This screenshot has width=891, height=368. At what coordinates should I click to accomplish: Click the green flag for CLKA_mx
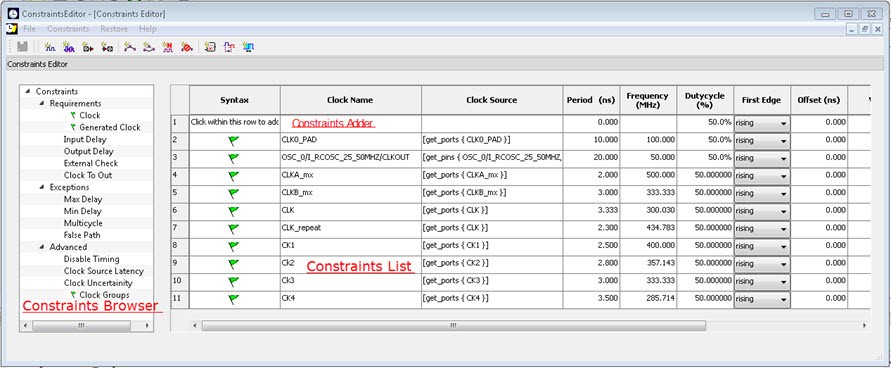point(234,176)
